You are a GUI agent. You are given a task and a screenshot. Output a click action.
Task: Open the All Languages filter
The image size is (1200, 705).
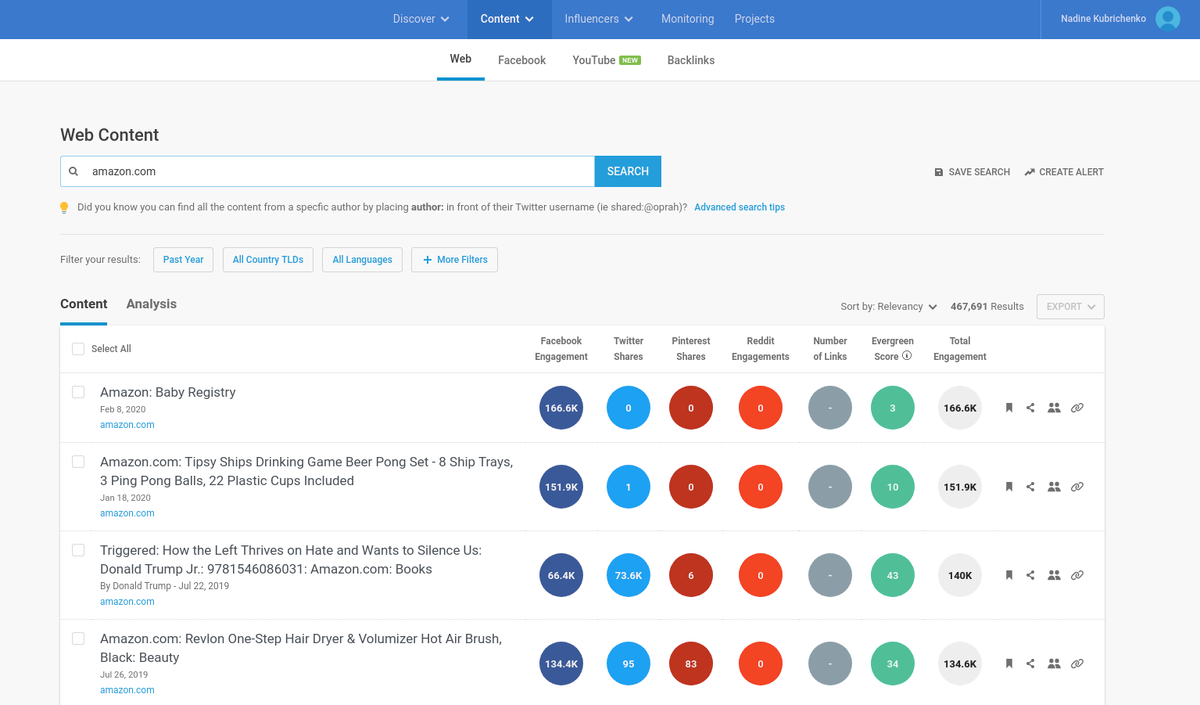[362, 260]
